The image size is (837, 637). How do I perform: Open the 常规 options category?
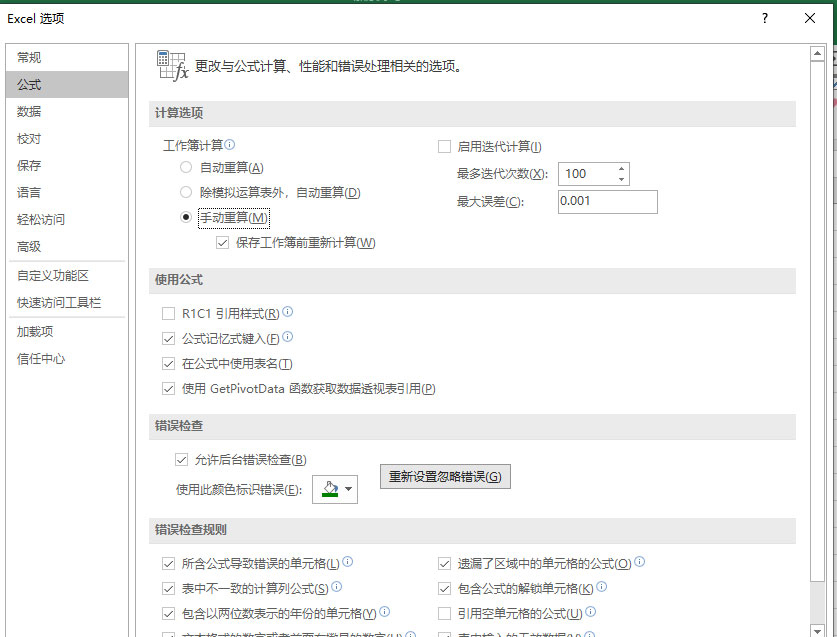[x=67, y=57]
